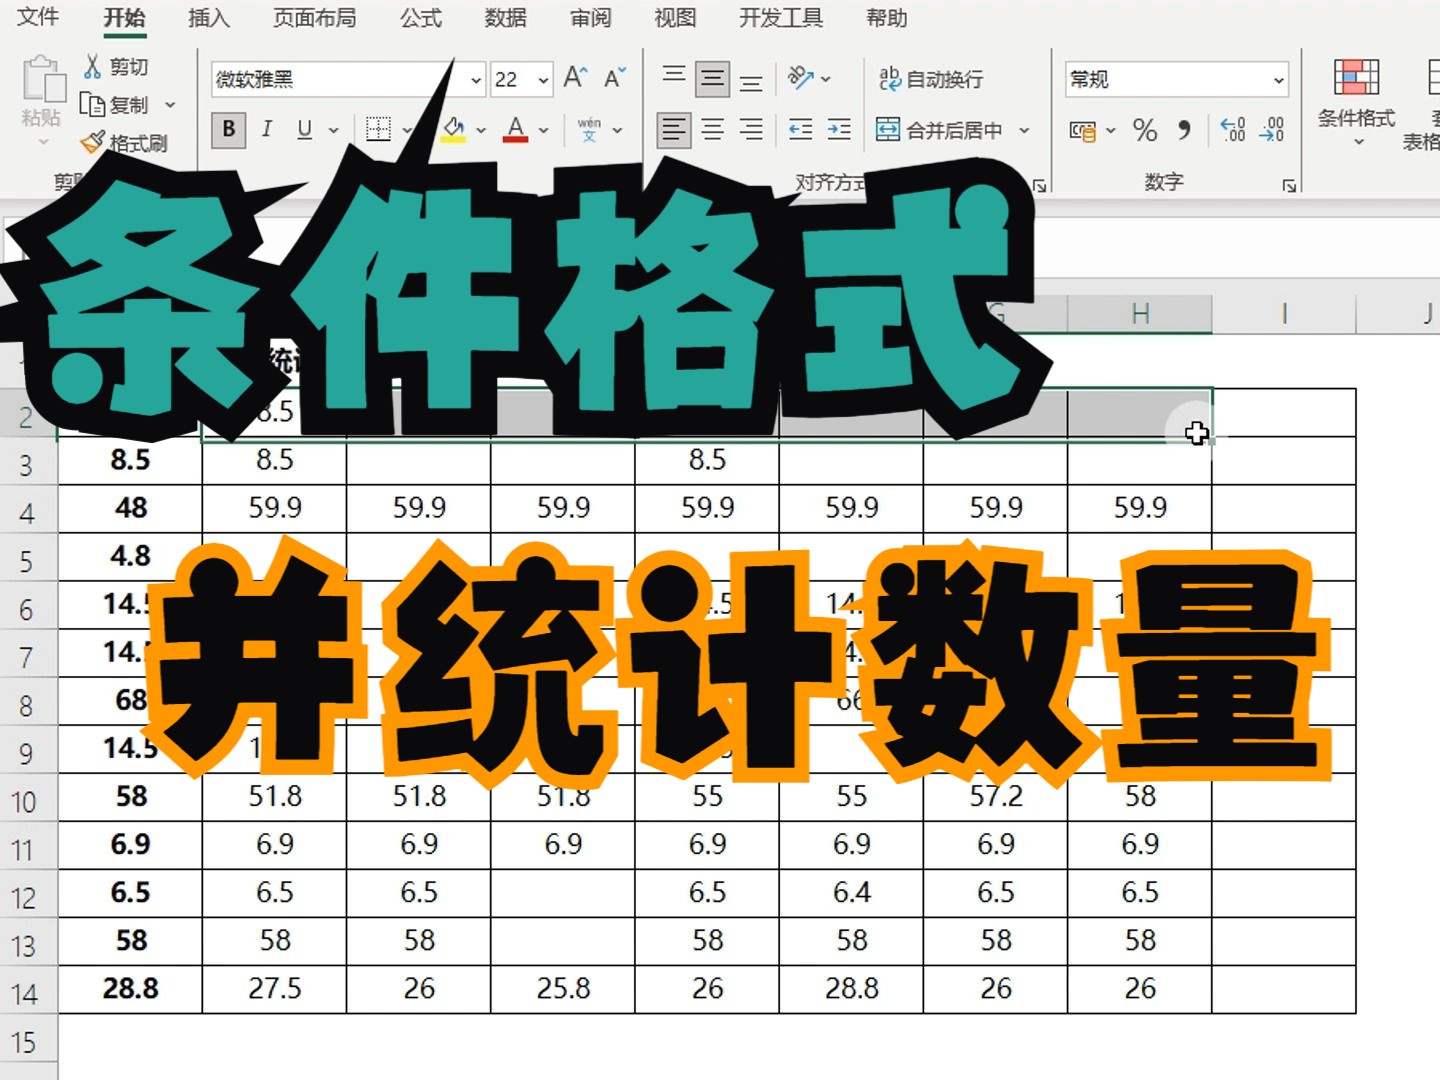Apply Percent number style
1440x1080 pixels.
[1143, 129]
